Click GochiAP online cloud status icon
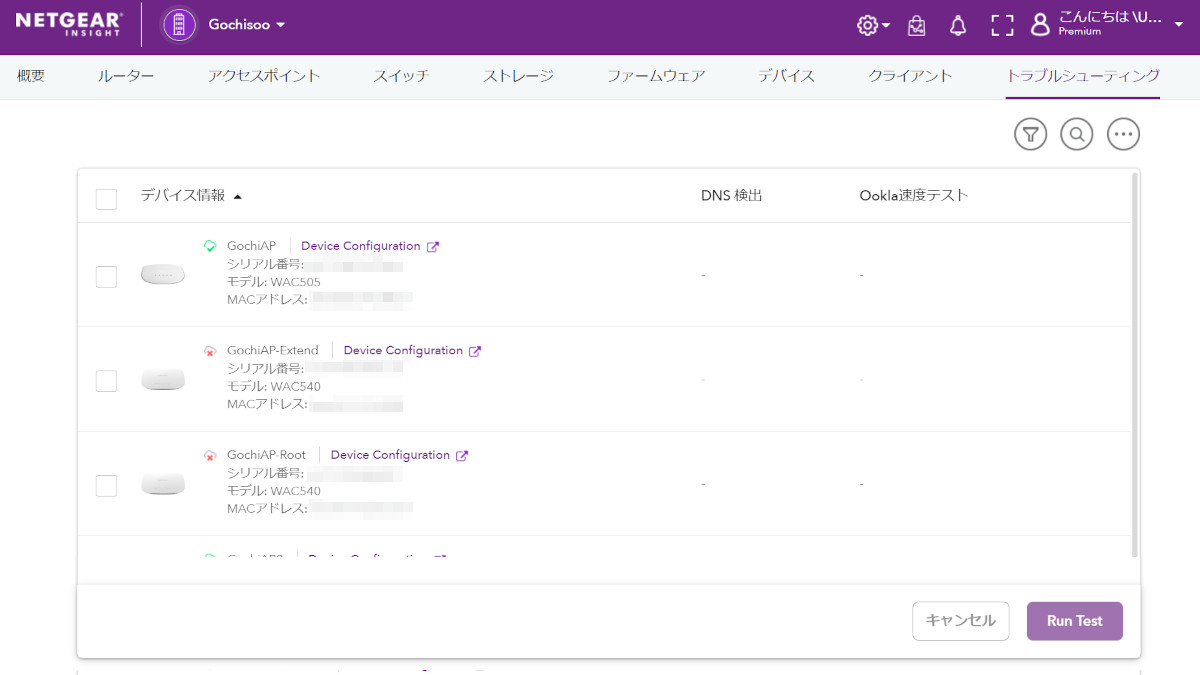The width and height of the screenshot is (1200, 675). 210,246
